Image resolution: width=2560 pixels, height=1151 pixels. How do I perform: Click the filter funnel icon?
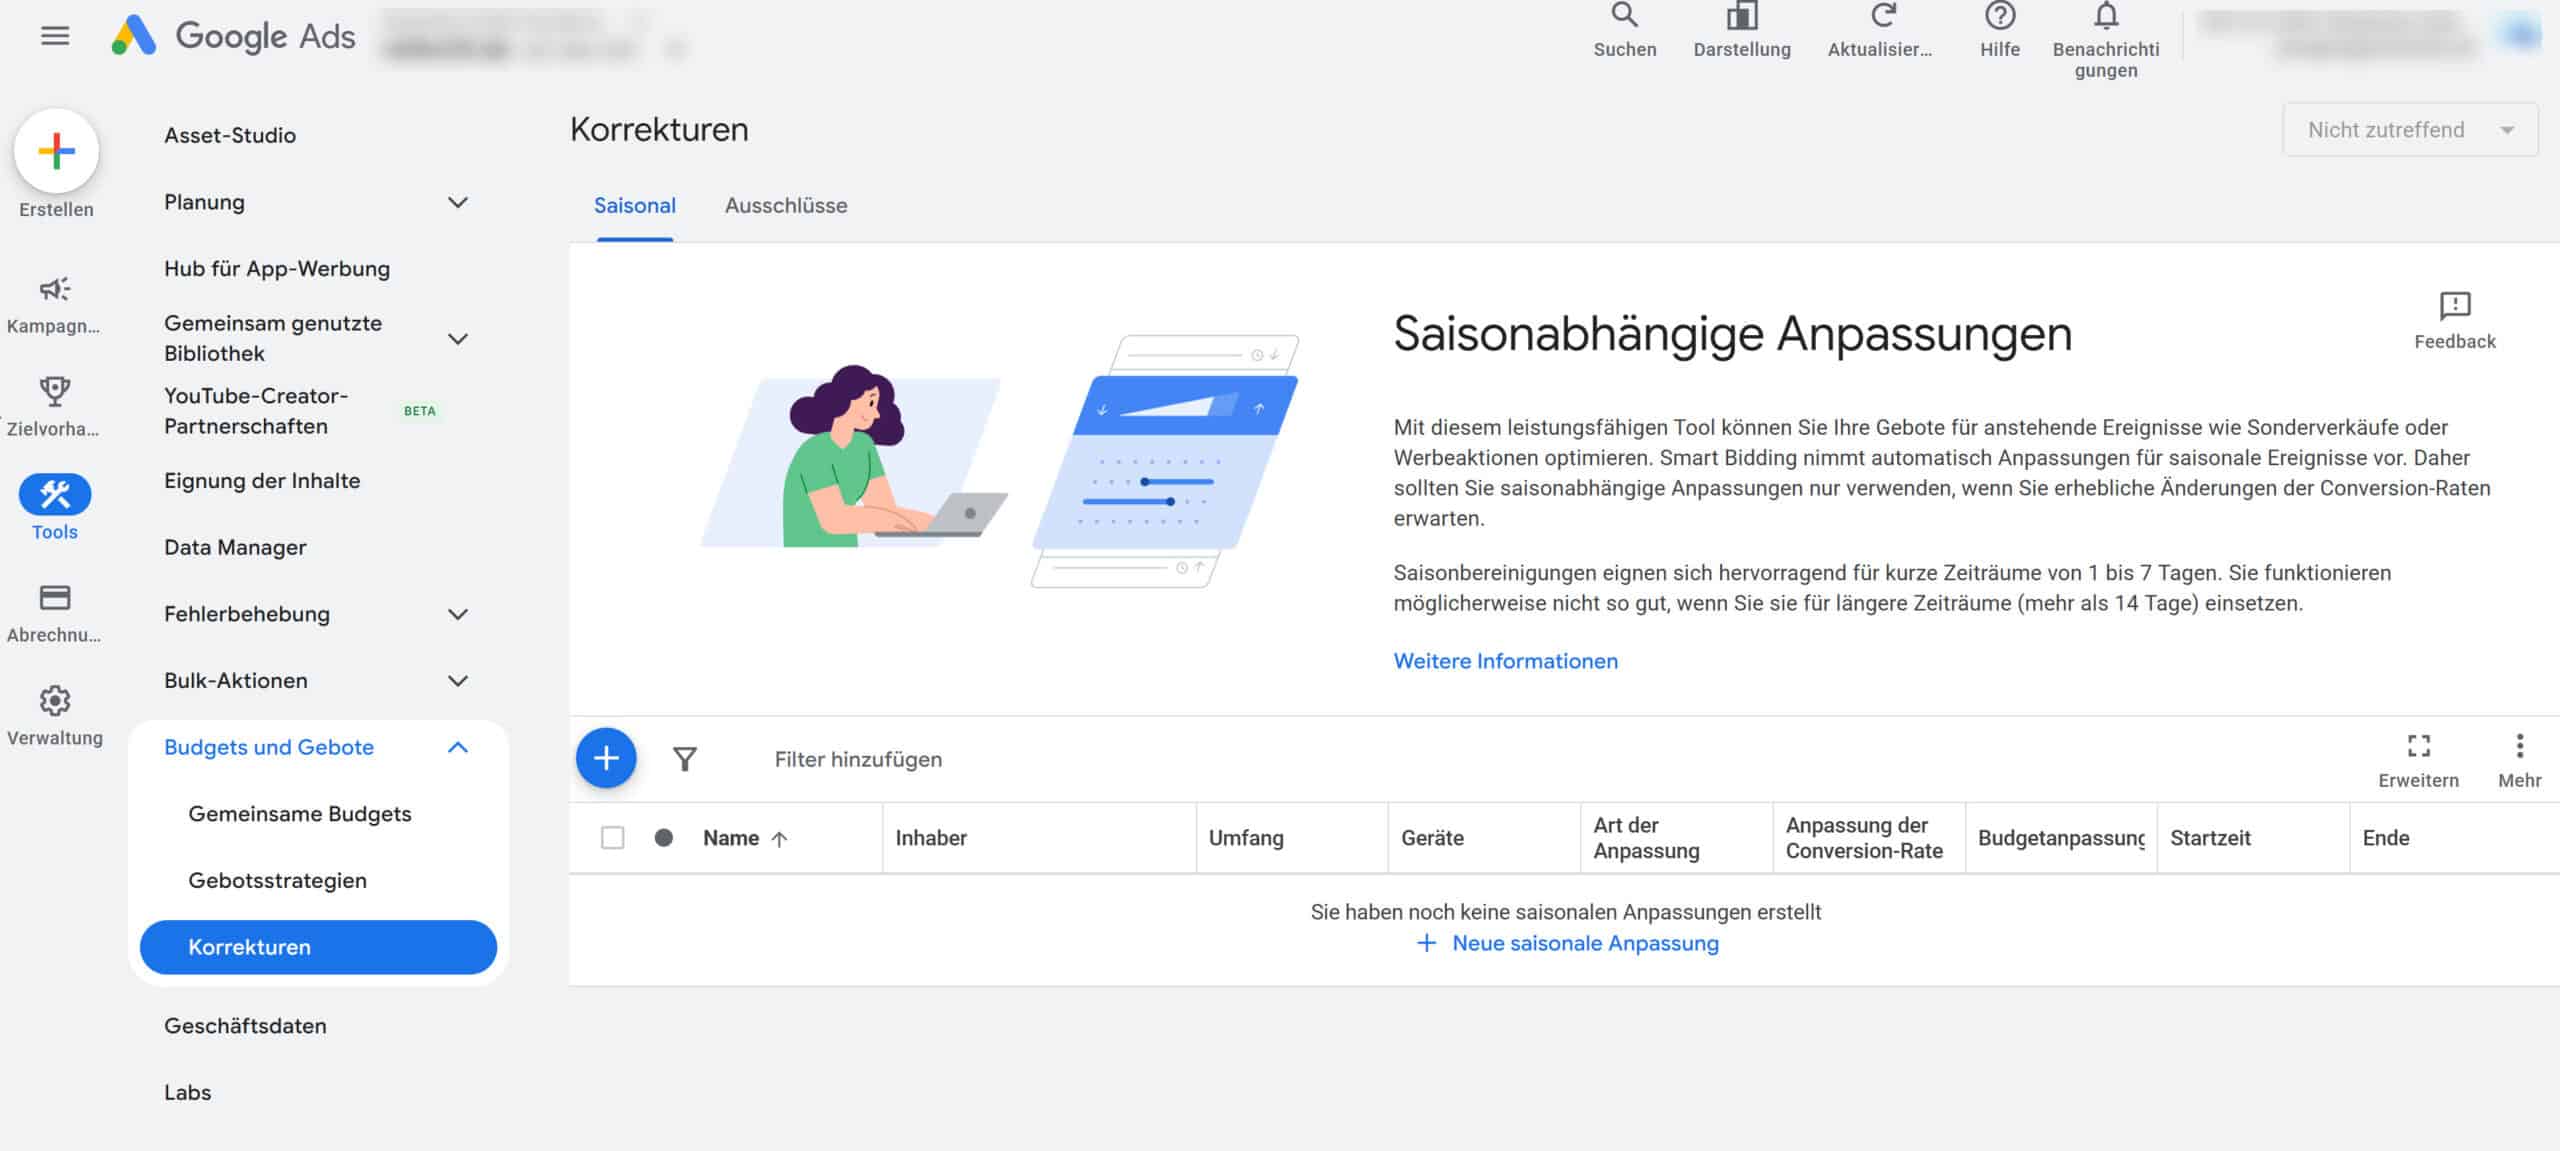click(x=685, y=759)
